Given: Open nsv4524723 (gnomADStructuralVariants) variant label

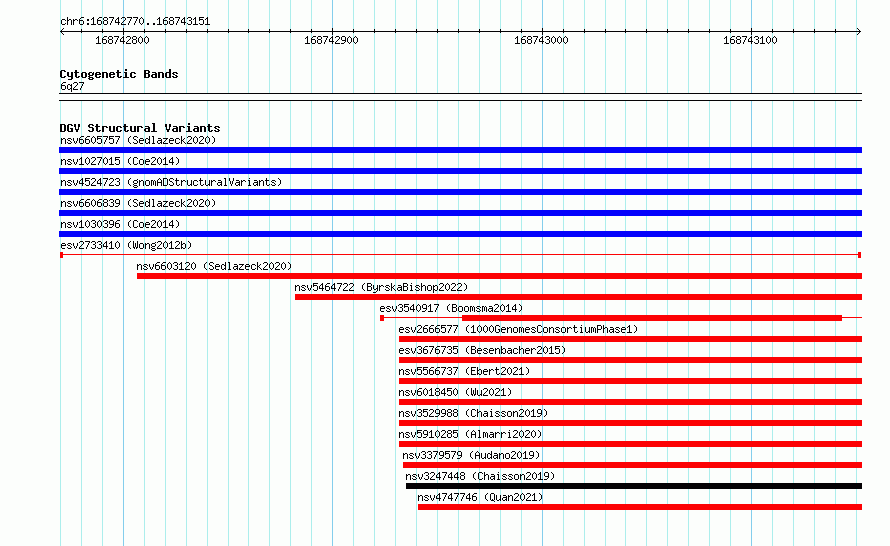Looking at the screenshot, I should pos(171,182).
